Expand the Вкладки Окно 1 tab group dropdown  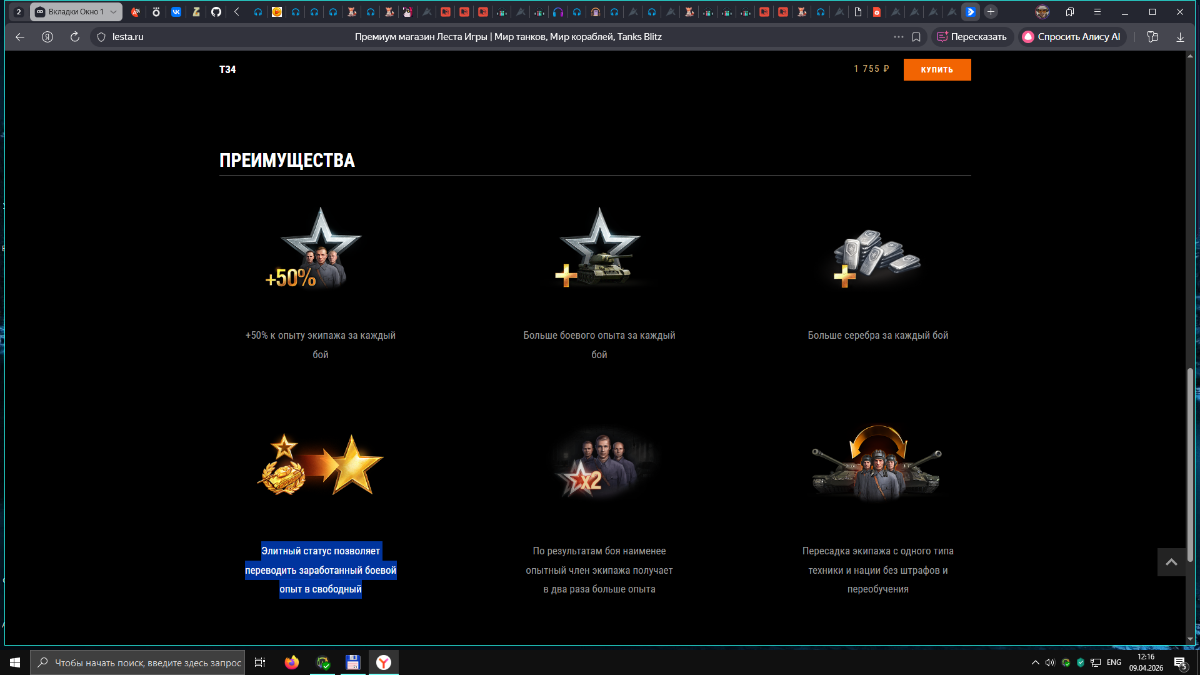click(x=112, y=12)
